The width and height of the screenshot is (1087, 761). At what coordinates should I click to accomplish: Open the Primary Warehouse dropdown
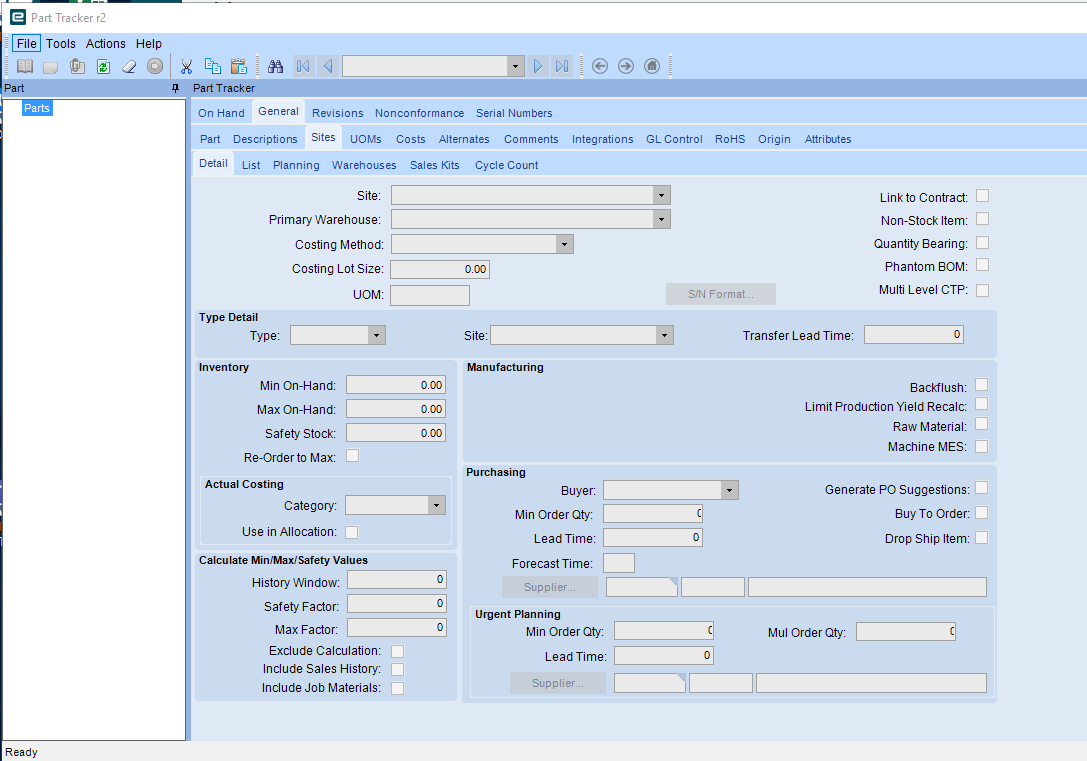(661, 220)
